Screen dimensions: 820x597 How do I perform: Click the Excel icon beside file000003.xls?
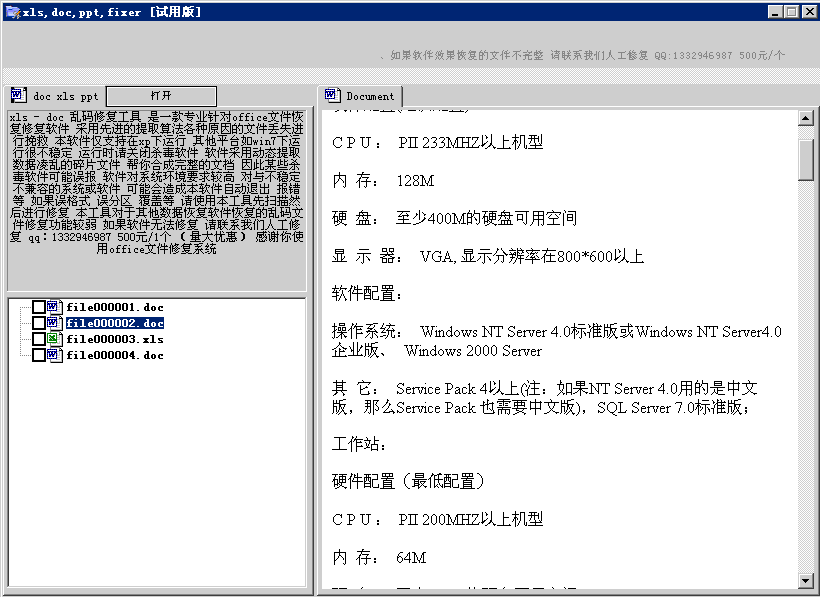coord(53,338)
